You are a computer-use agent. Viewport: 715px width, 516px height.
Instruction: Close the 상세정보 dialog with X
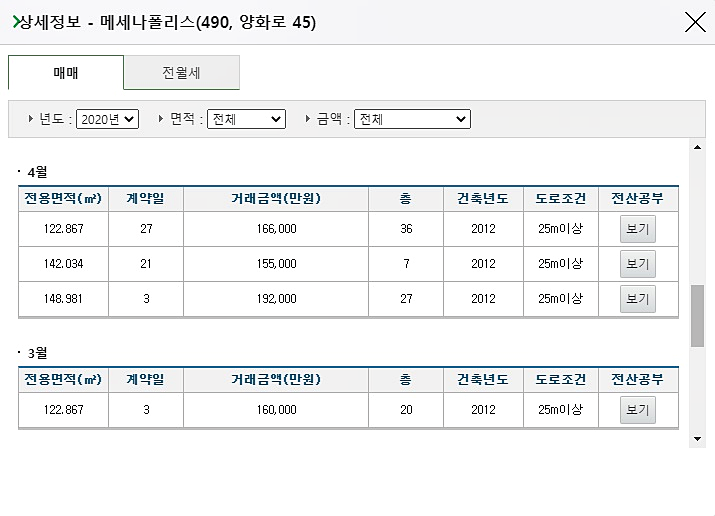pyautogui.click(x=695, y=22)
